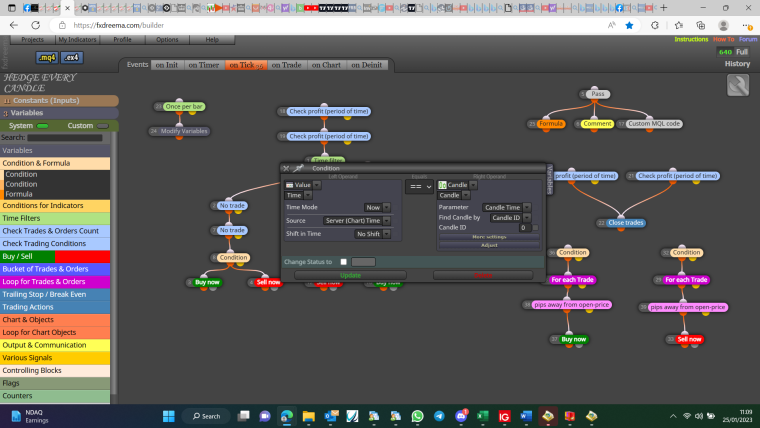Open the Buy / Sell block category
The height and width of the screenshot is (428, 760).
click(x=55, y=256)
